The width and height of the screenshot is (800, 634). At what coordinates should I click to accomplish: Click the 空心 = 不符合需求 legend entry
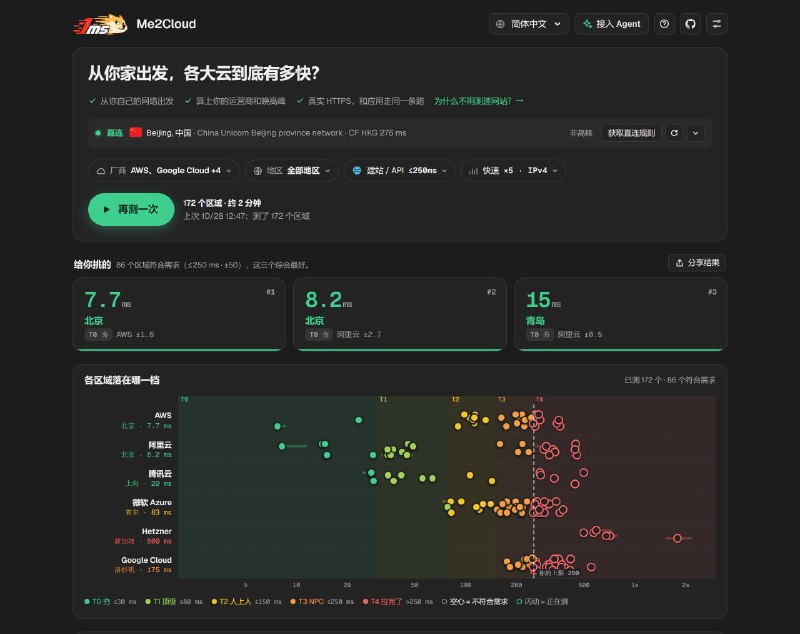(474, 601)
